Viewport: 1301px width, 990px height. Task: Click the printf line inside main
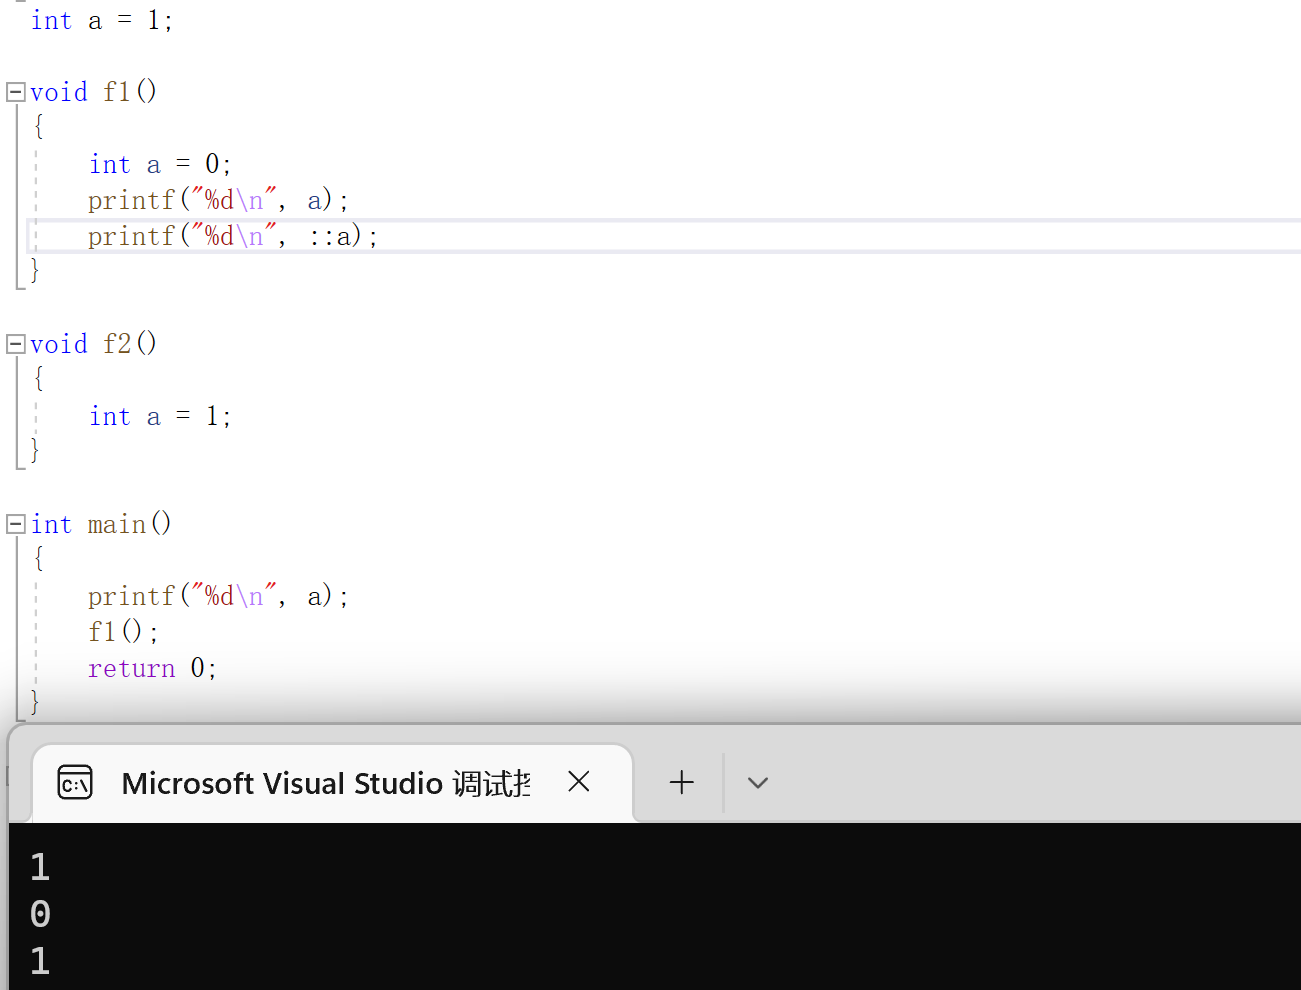(218, 596)
